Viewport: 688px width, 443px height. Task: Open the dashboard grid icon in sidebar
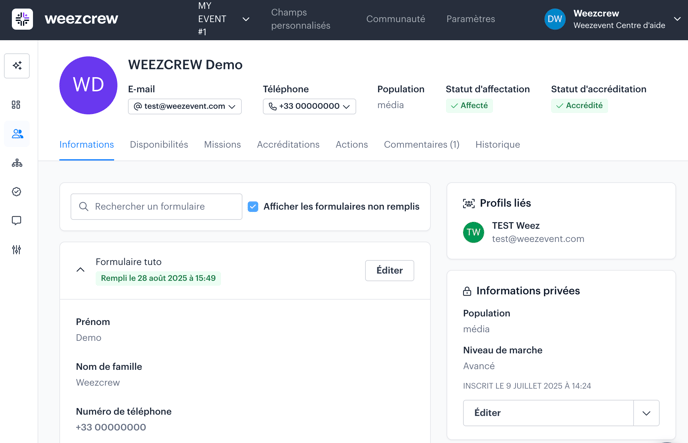16,104
